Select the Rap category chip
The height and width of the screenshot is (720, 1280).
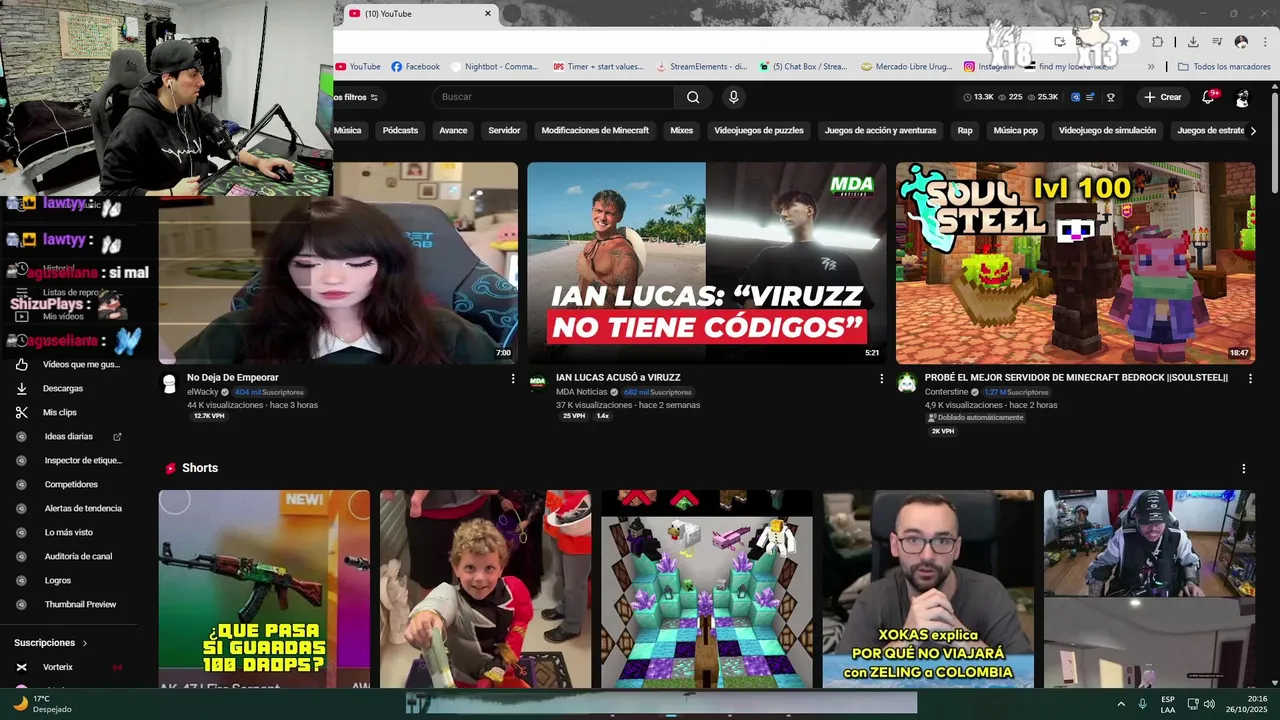pyautogui.click(x=965, y=130)
